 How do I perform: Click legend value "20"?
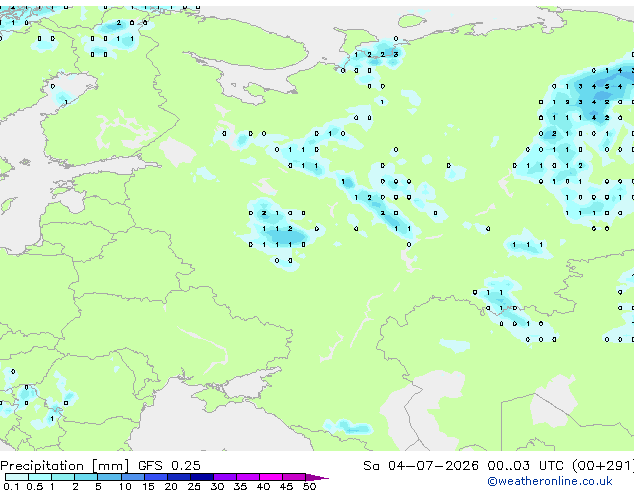[171, 486]
